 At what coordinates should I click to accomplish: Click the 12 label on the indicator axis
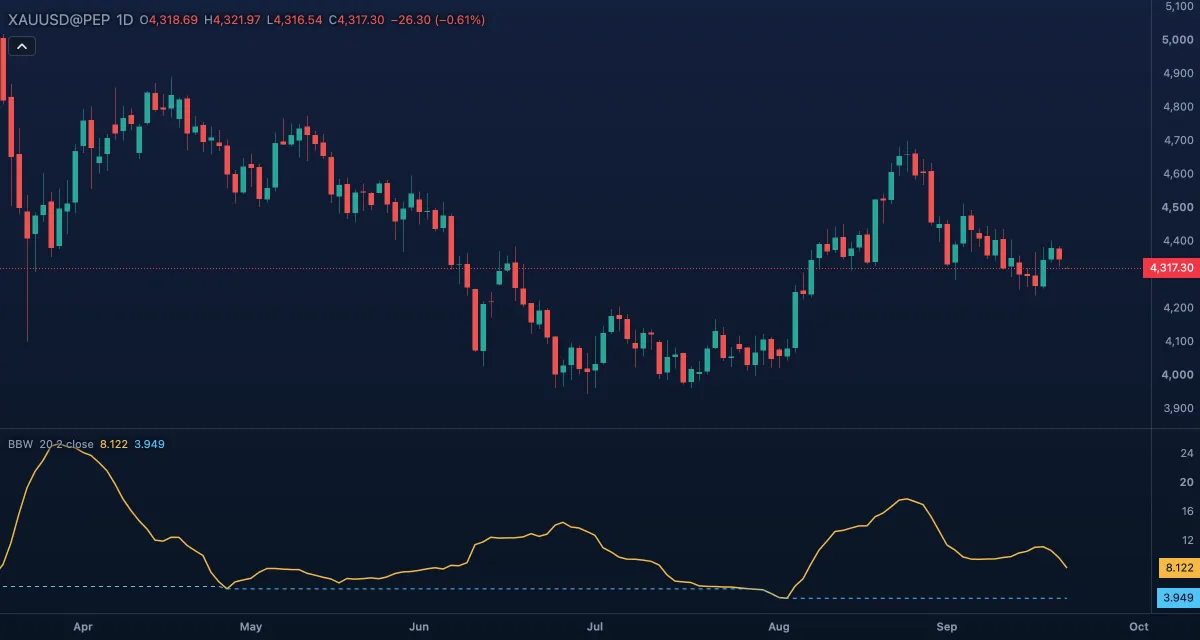point(1188,540)
